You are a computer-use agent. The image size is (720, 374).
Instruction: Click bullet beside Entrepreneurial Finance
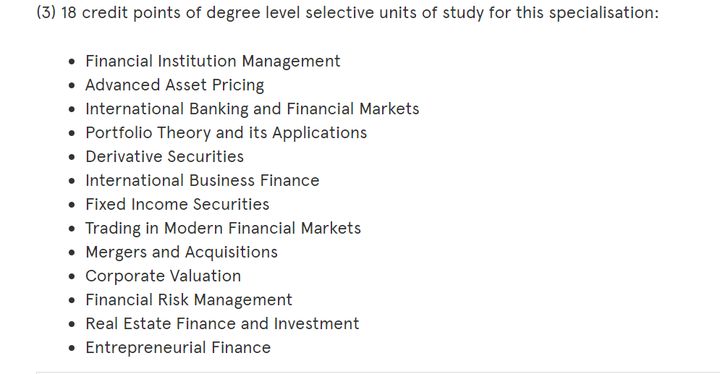pyautogui.click(x=71, y=348)
